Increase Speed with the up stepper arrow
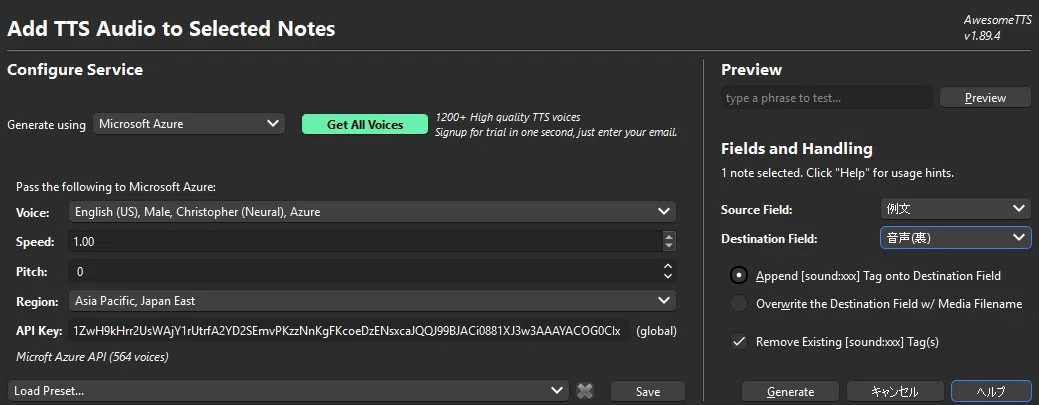The image size is (1039, 405). tap(669, 237)
